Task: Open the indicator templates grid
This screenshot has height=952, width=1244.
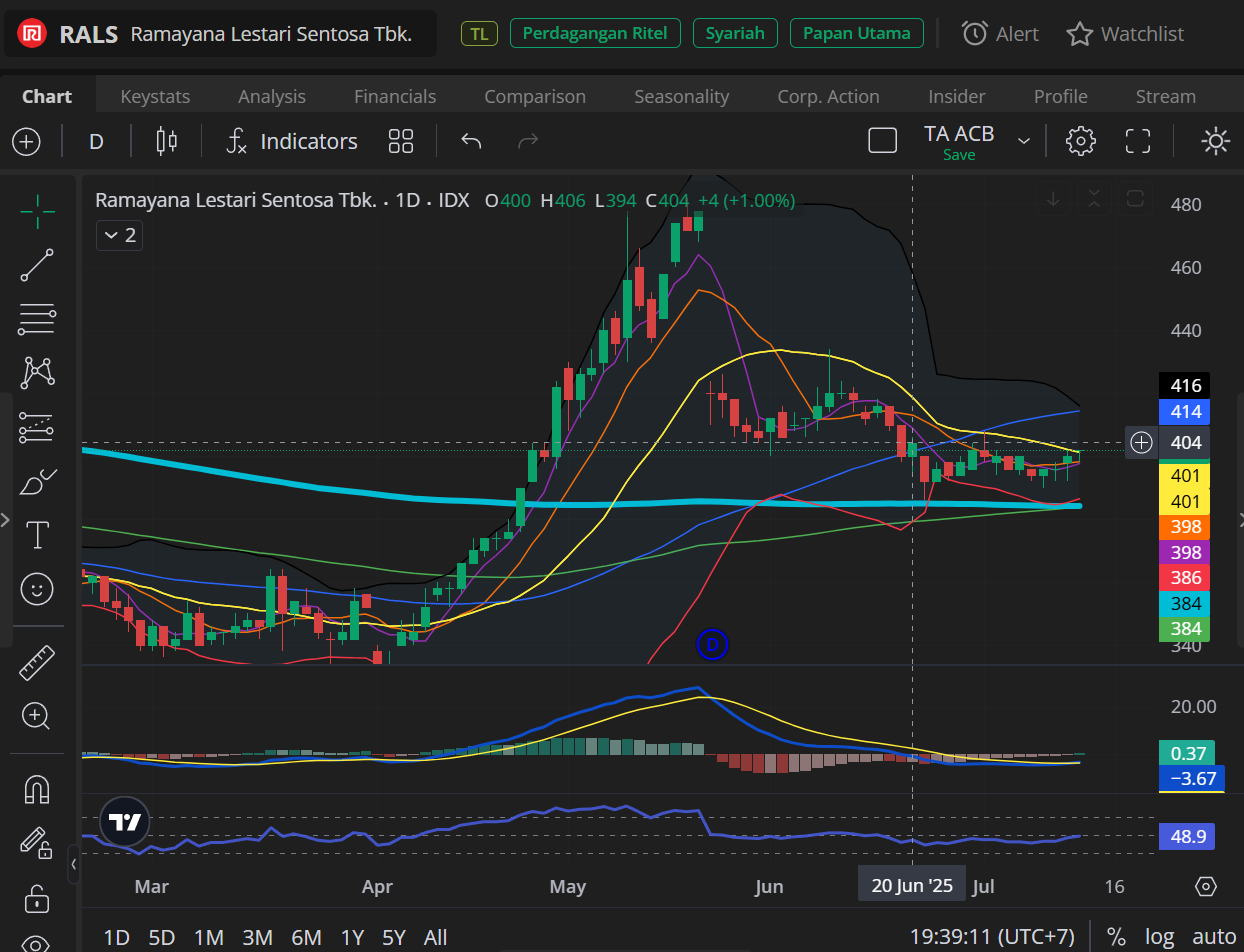Action: 401,141
